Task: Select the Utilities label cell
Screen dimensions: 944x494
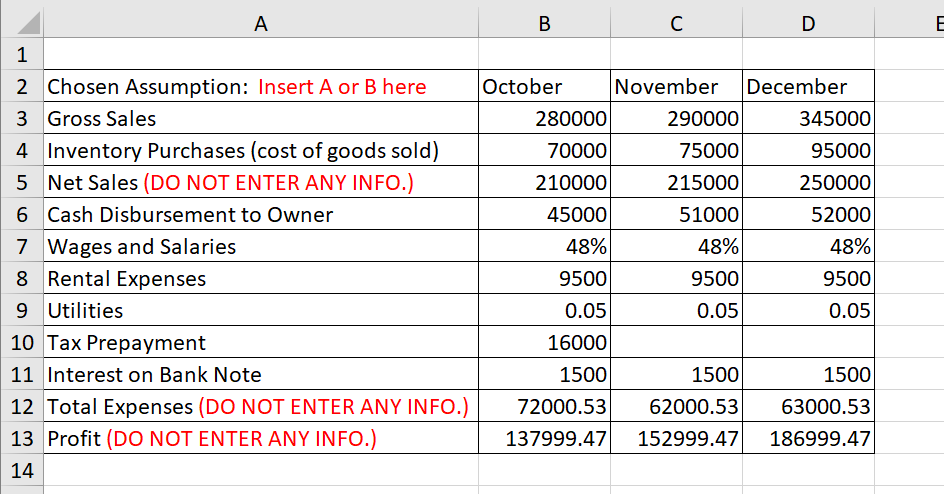Action: click(x=261, y=310)
